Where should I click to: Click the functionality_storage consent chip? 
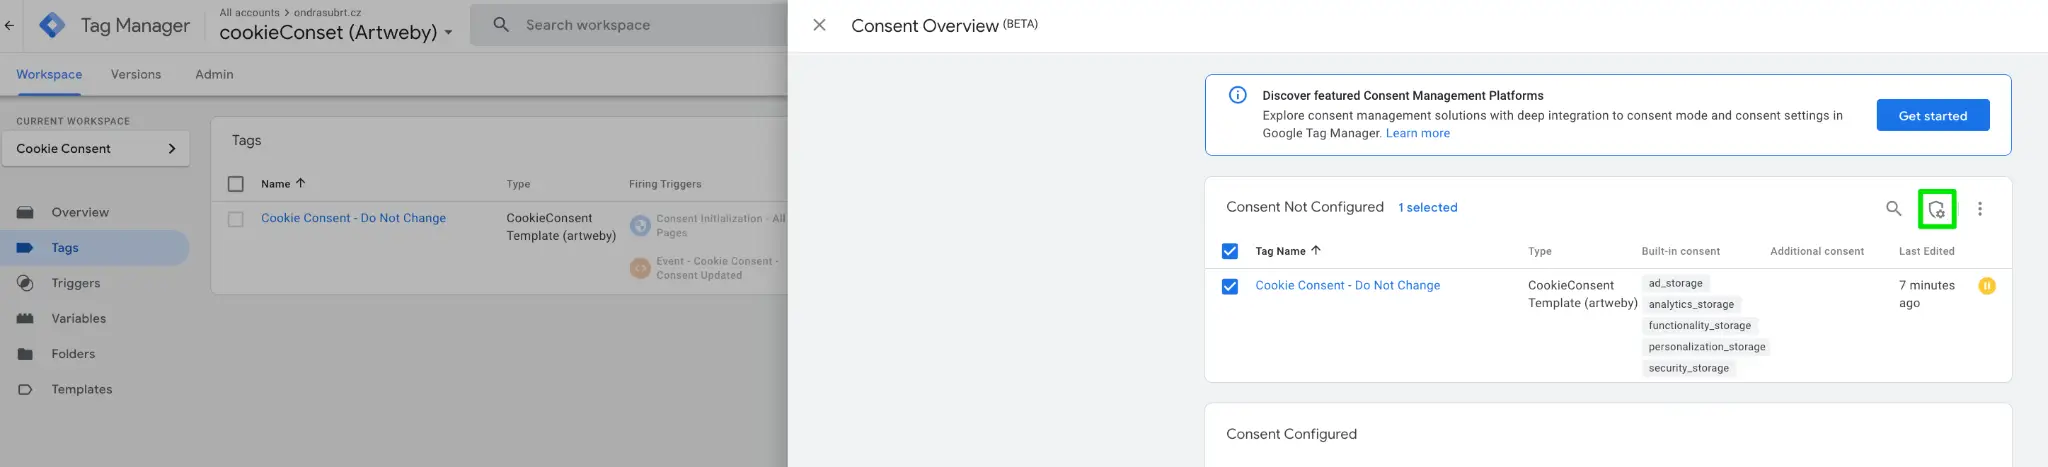click(x=1699, y=326)
